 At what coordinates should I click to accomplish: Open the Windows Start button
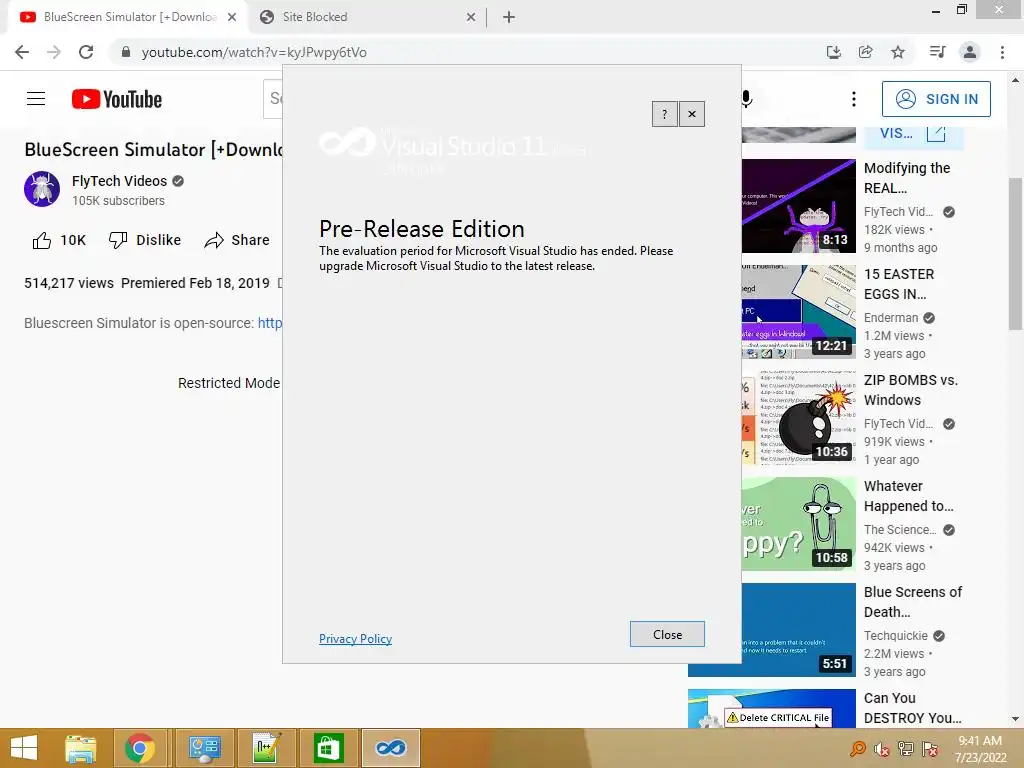click(24, 748)
